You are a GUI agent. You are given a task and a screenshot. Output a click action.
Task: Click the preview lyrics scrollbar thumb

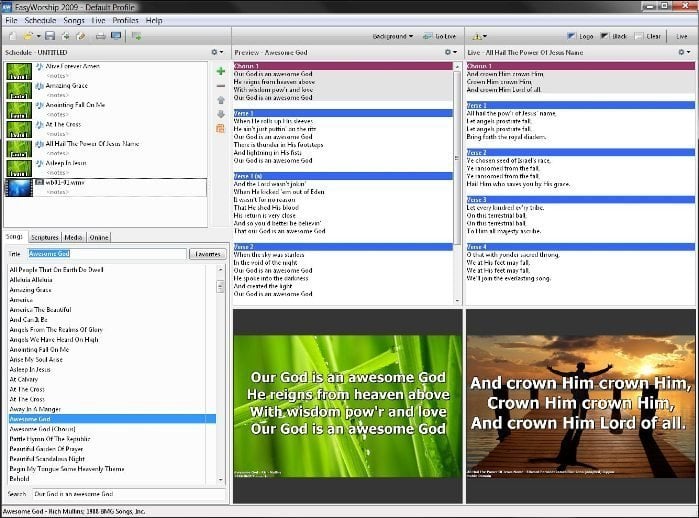pyautogui.click(x=456, y=158)
